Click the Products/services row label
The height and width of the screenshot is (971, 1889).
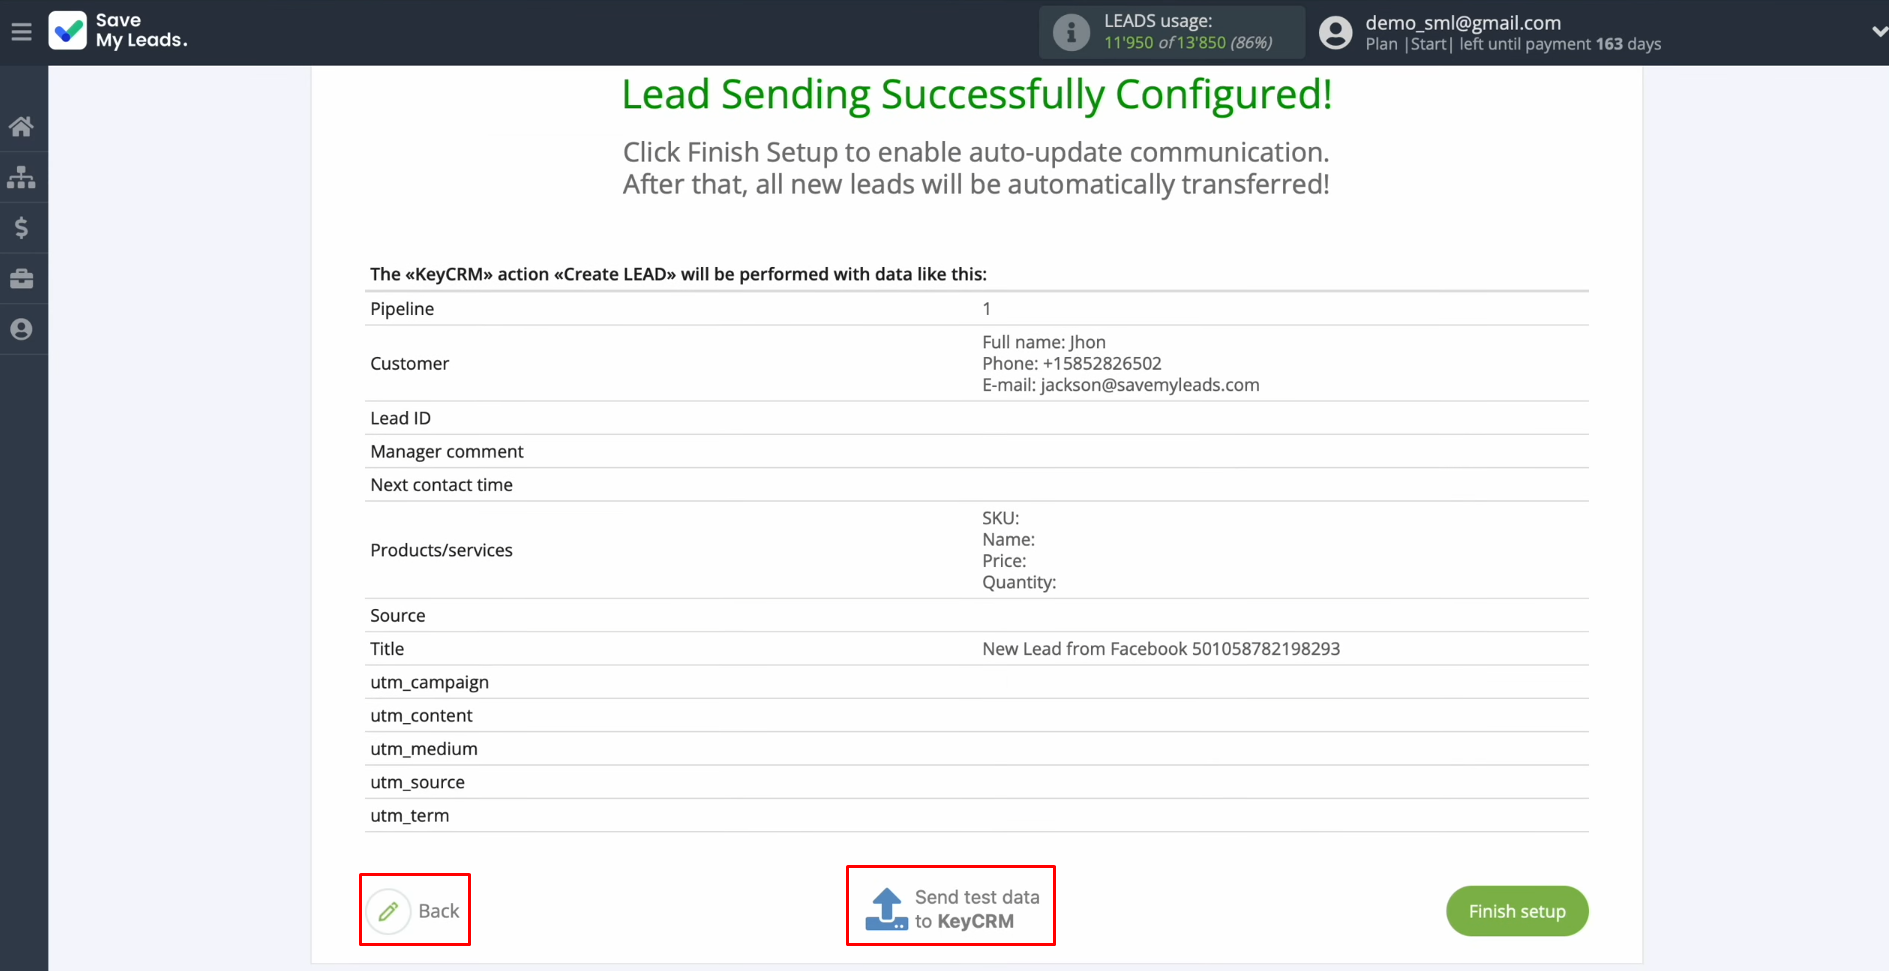tap(441, 550)
